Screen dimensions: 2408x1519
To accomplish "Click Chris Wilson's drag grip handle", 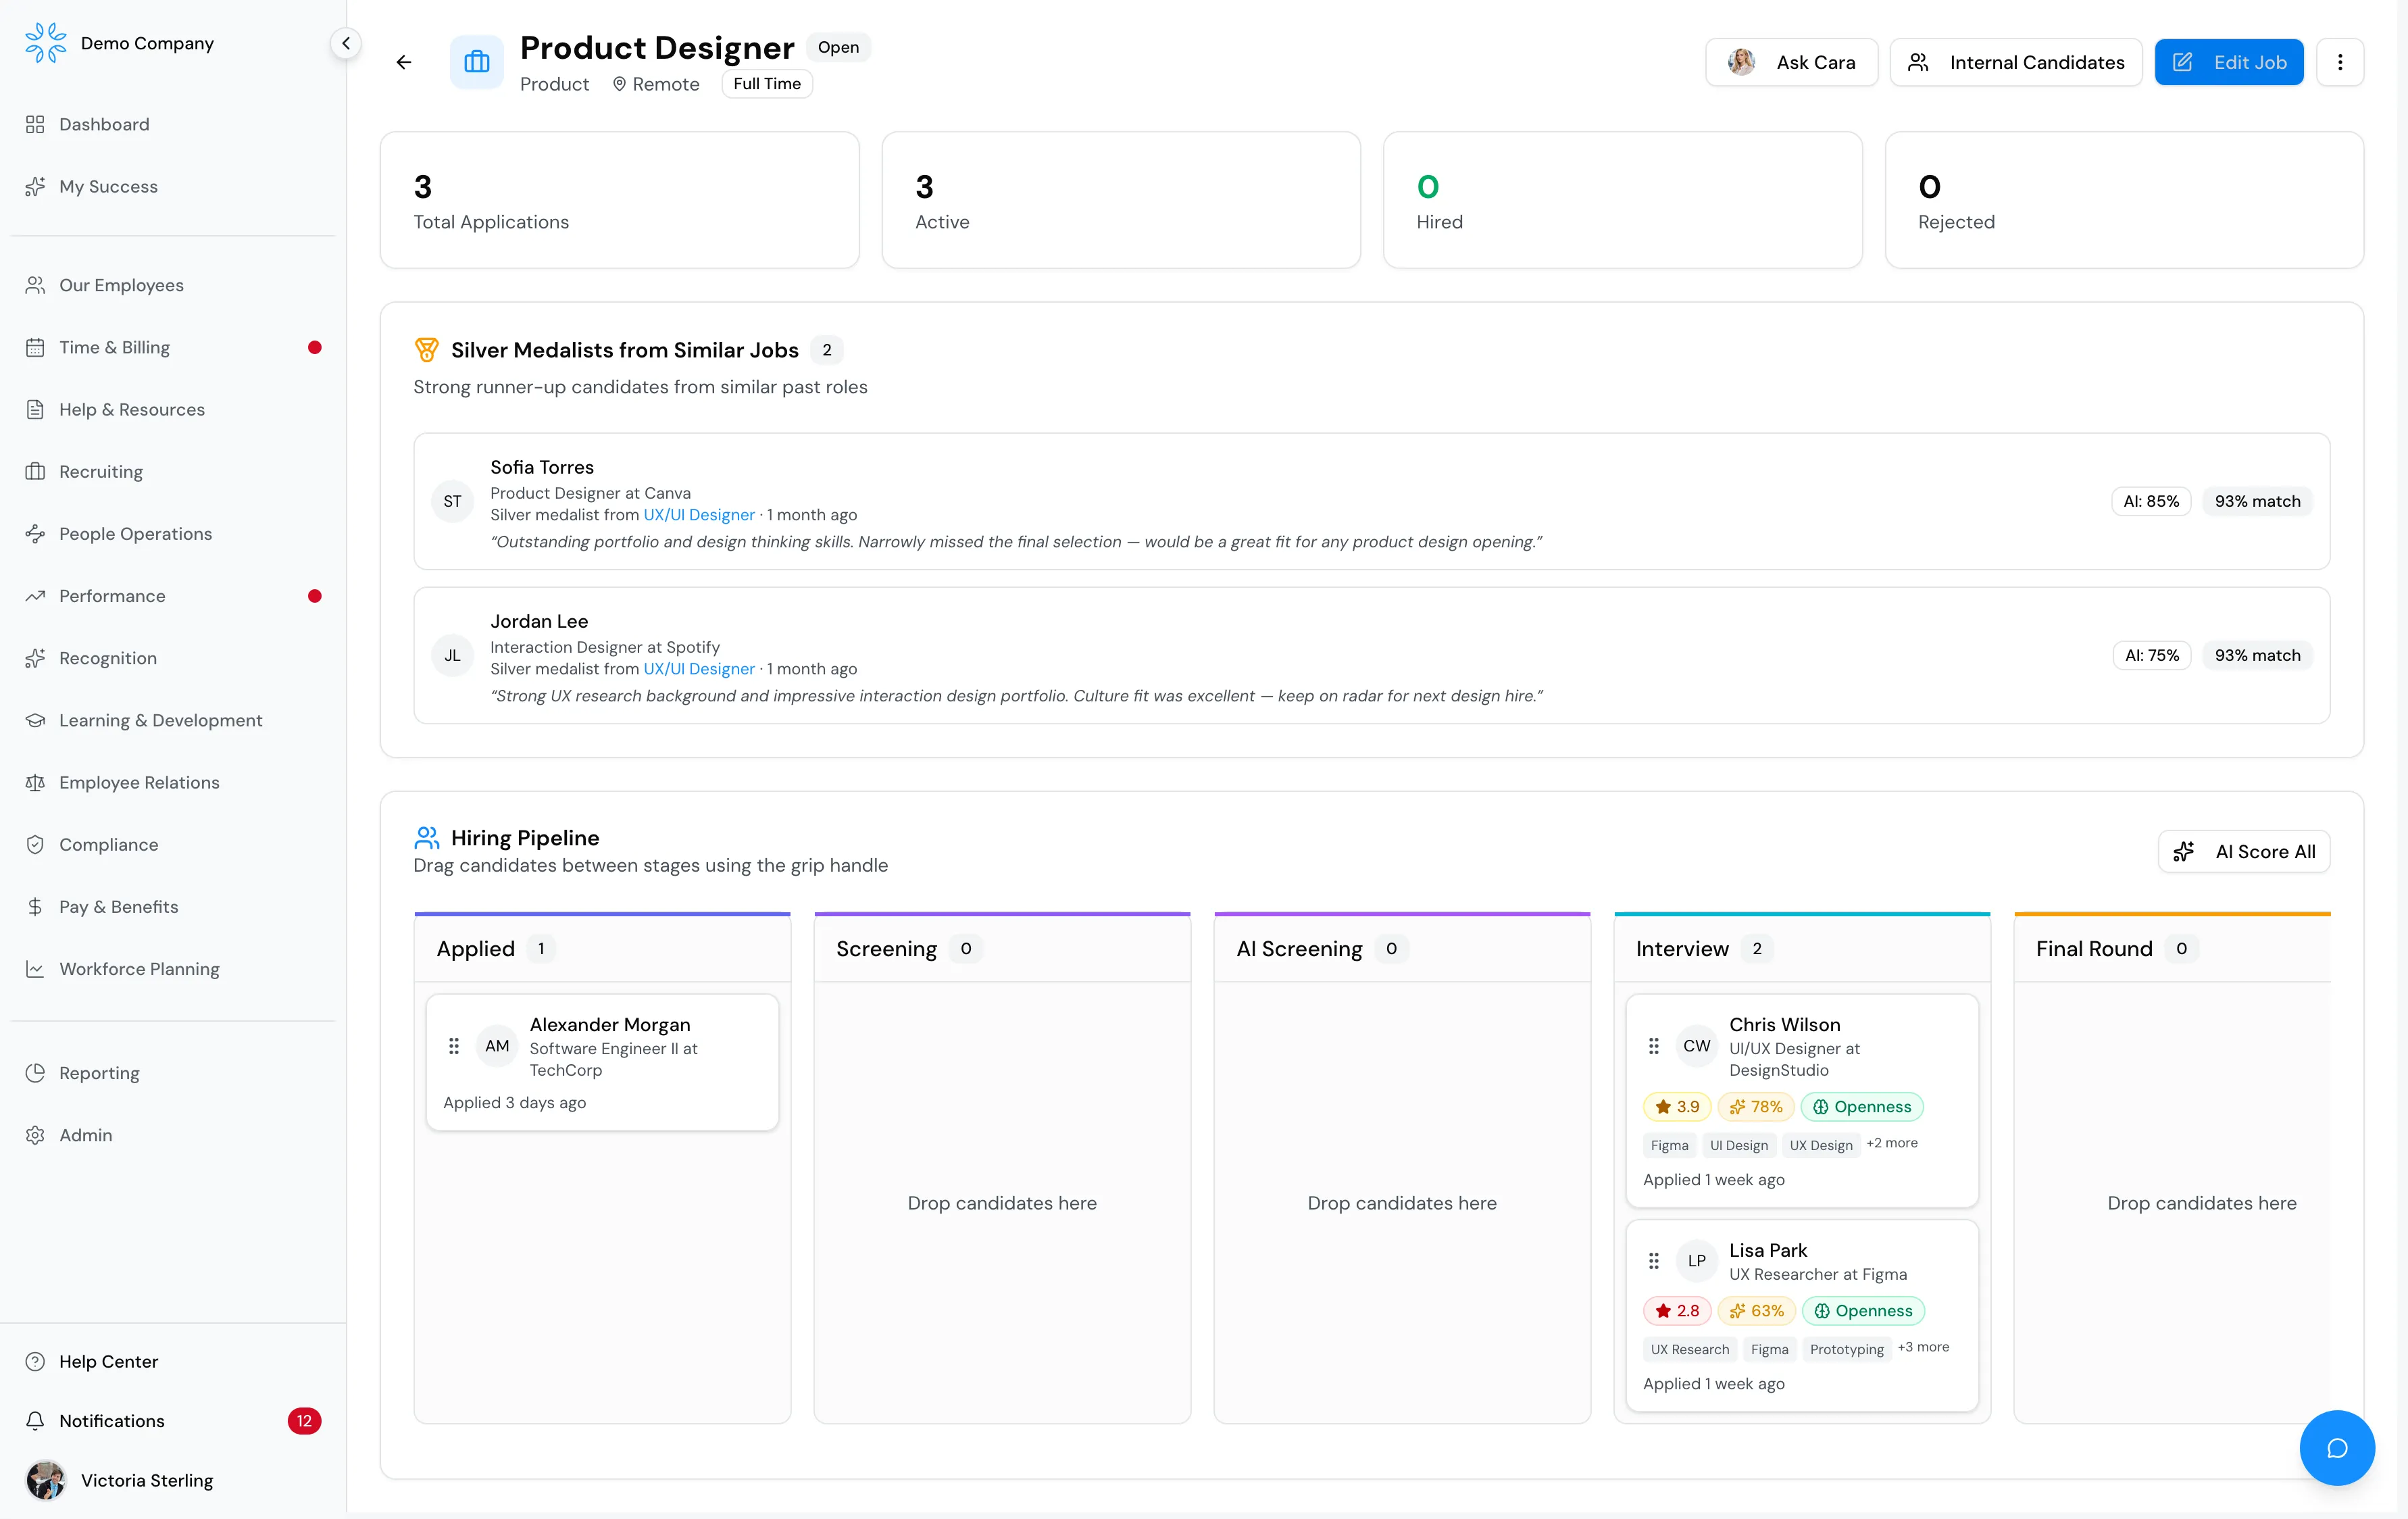I will click(x=1654, y=1045).
